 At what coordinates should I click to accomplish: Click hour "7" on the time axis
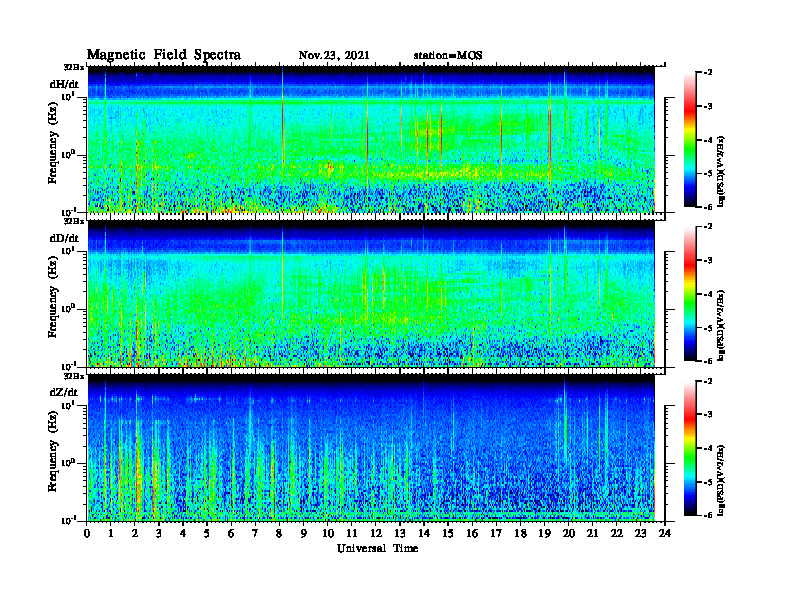255,534
